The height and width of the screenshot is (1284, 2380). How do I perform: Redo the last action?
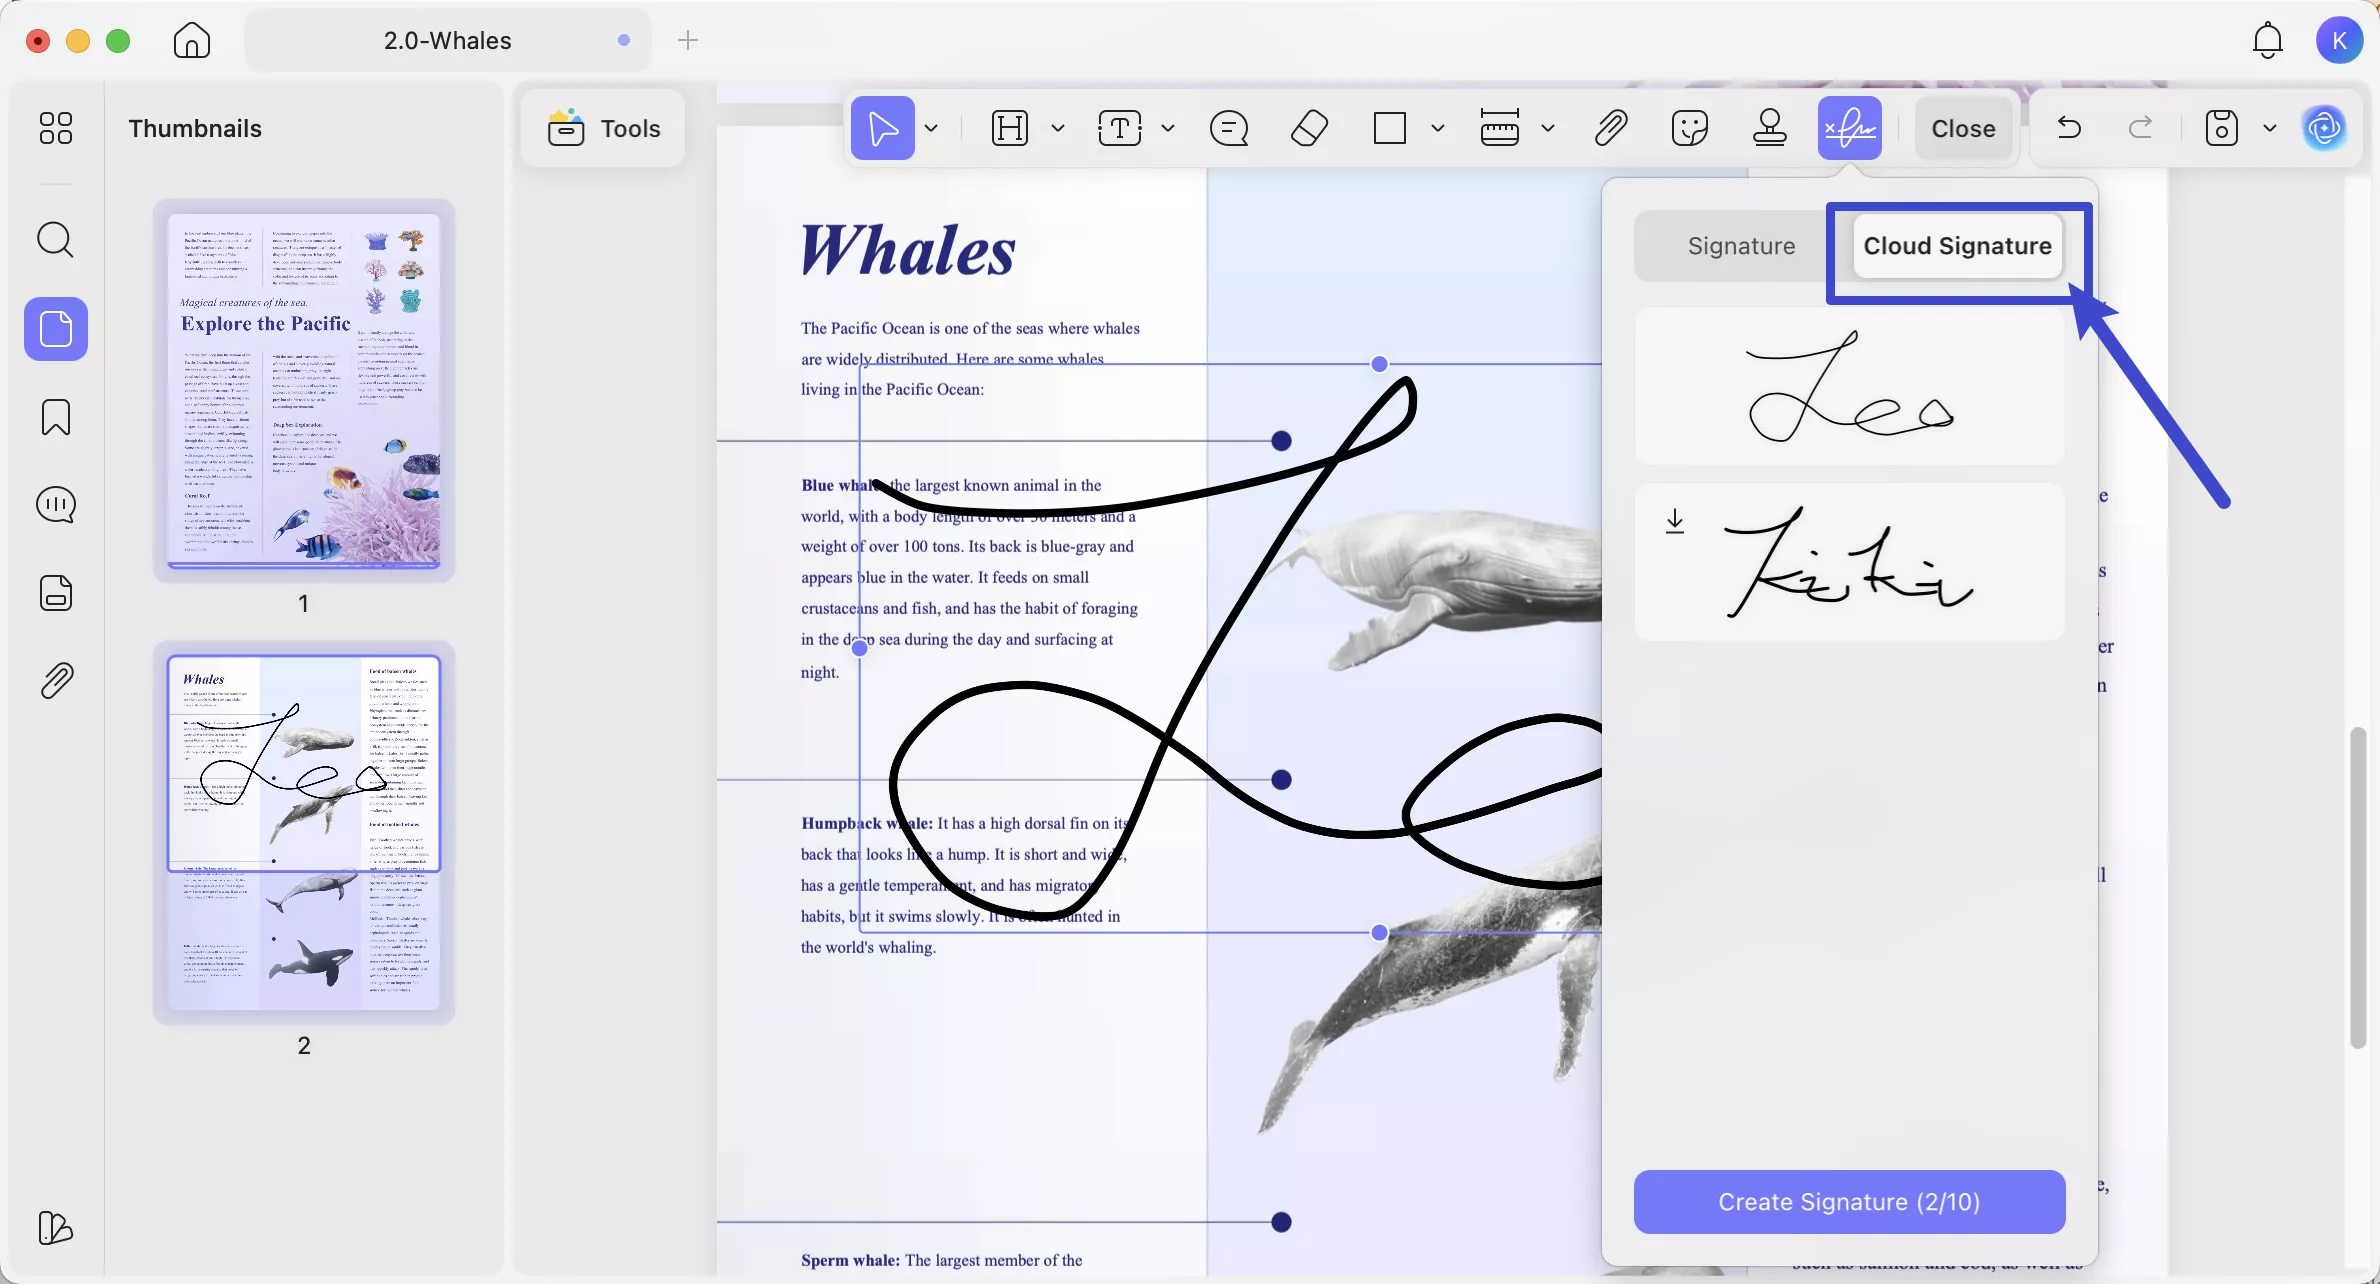point(2141,128)
